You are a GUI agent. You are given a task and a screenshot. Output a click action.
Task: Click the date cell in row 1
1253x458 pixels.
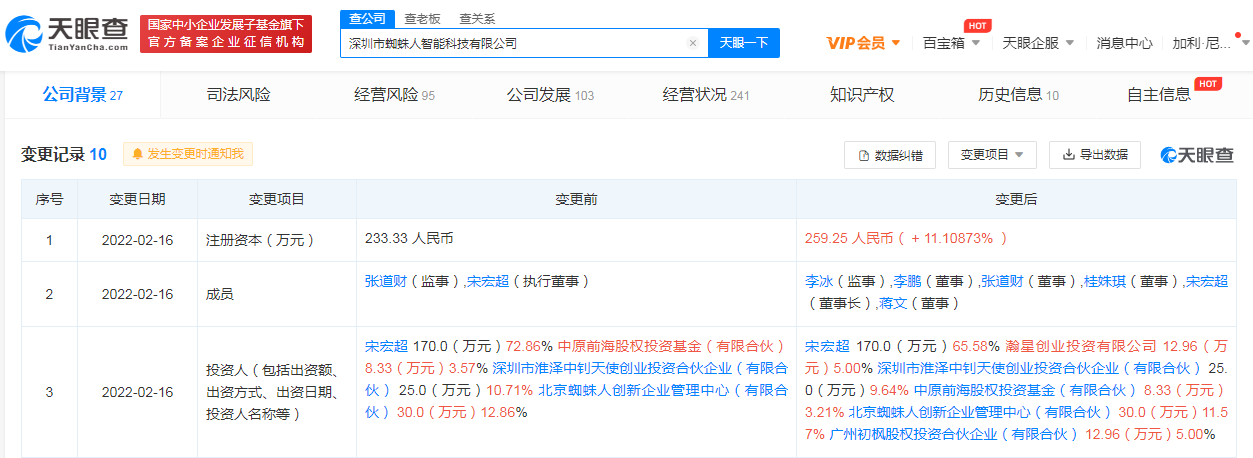point(138,240)
